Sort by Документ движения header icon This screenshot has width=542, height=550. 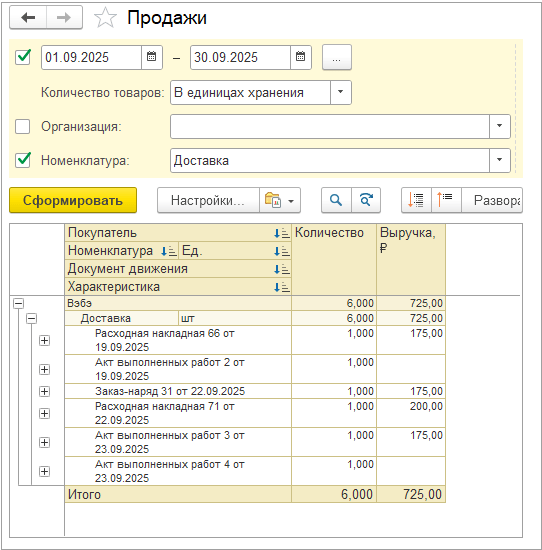click(282, 269)
